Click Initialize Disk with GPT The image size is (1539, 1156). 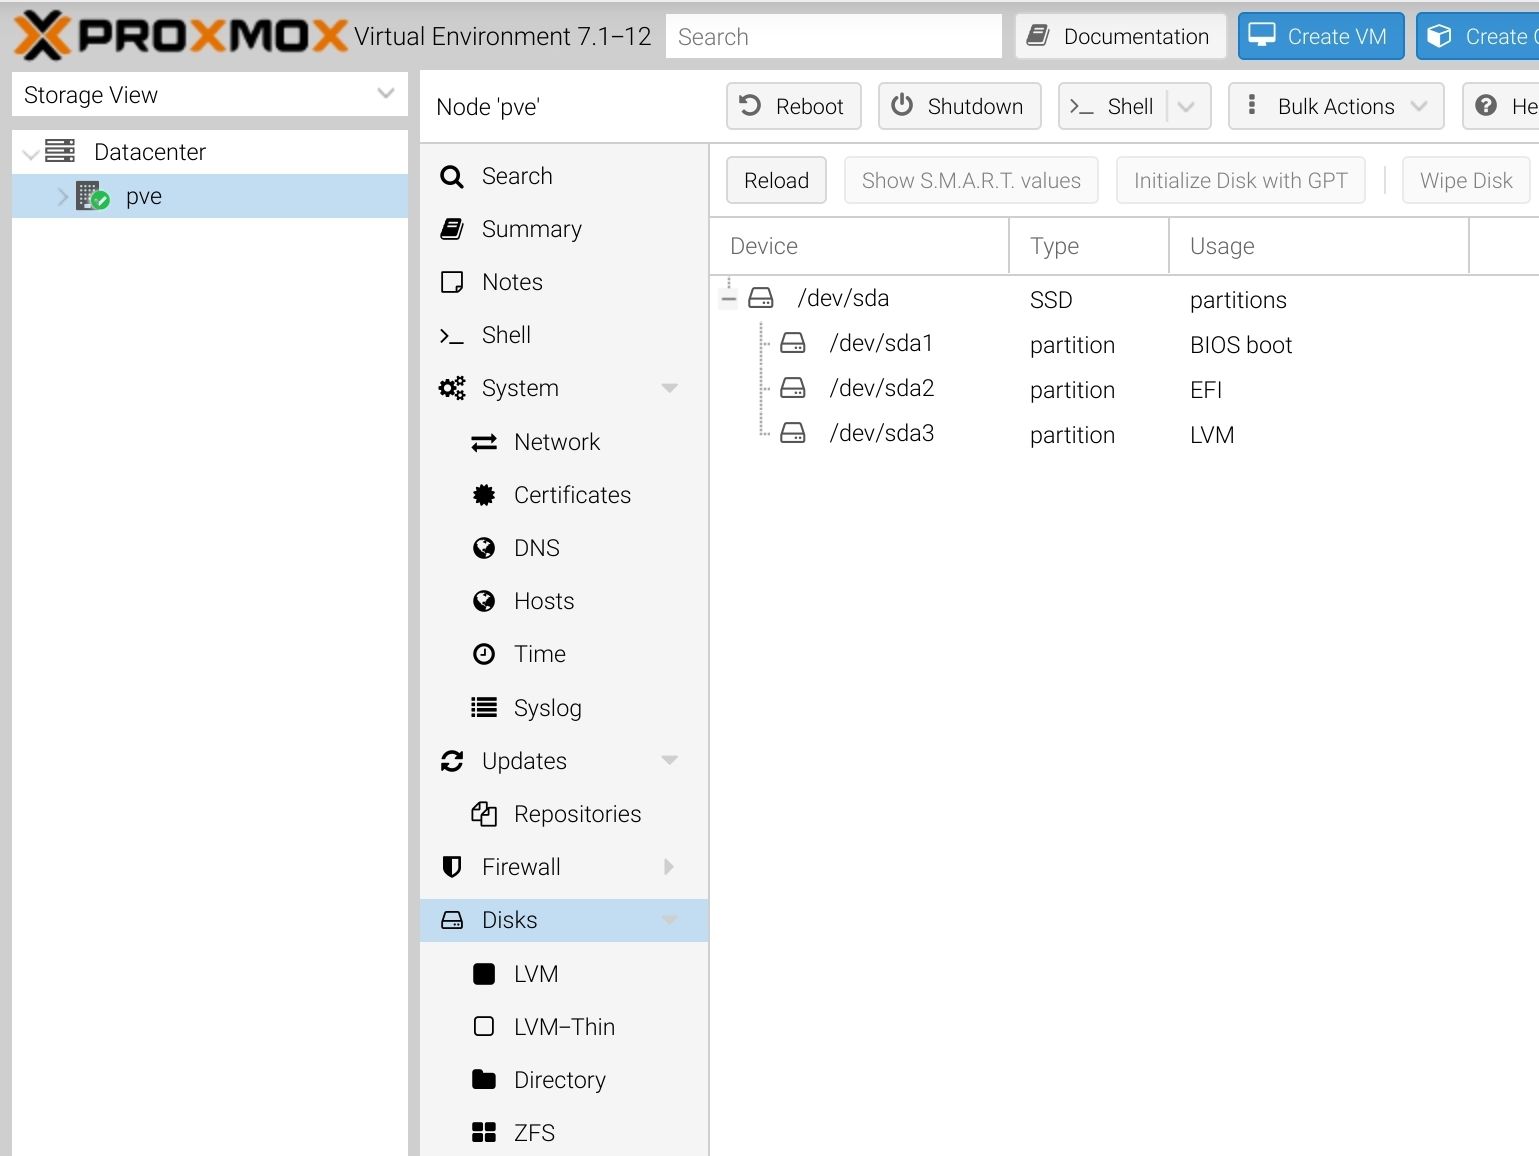(x=1240, y=180)
